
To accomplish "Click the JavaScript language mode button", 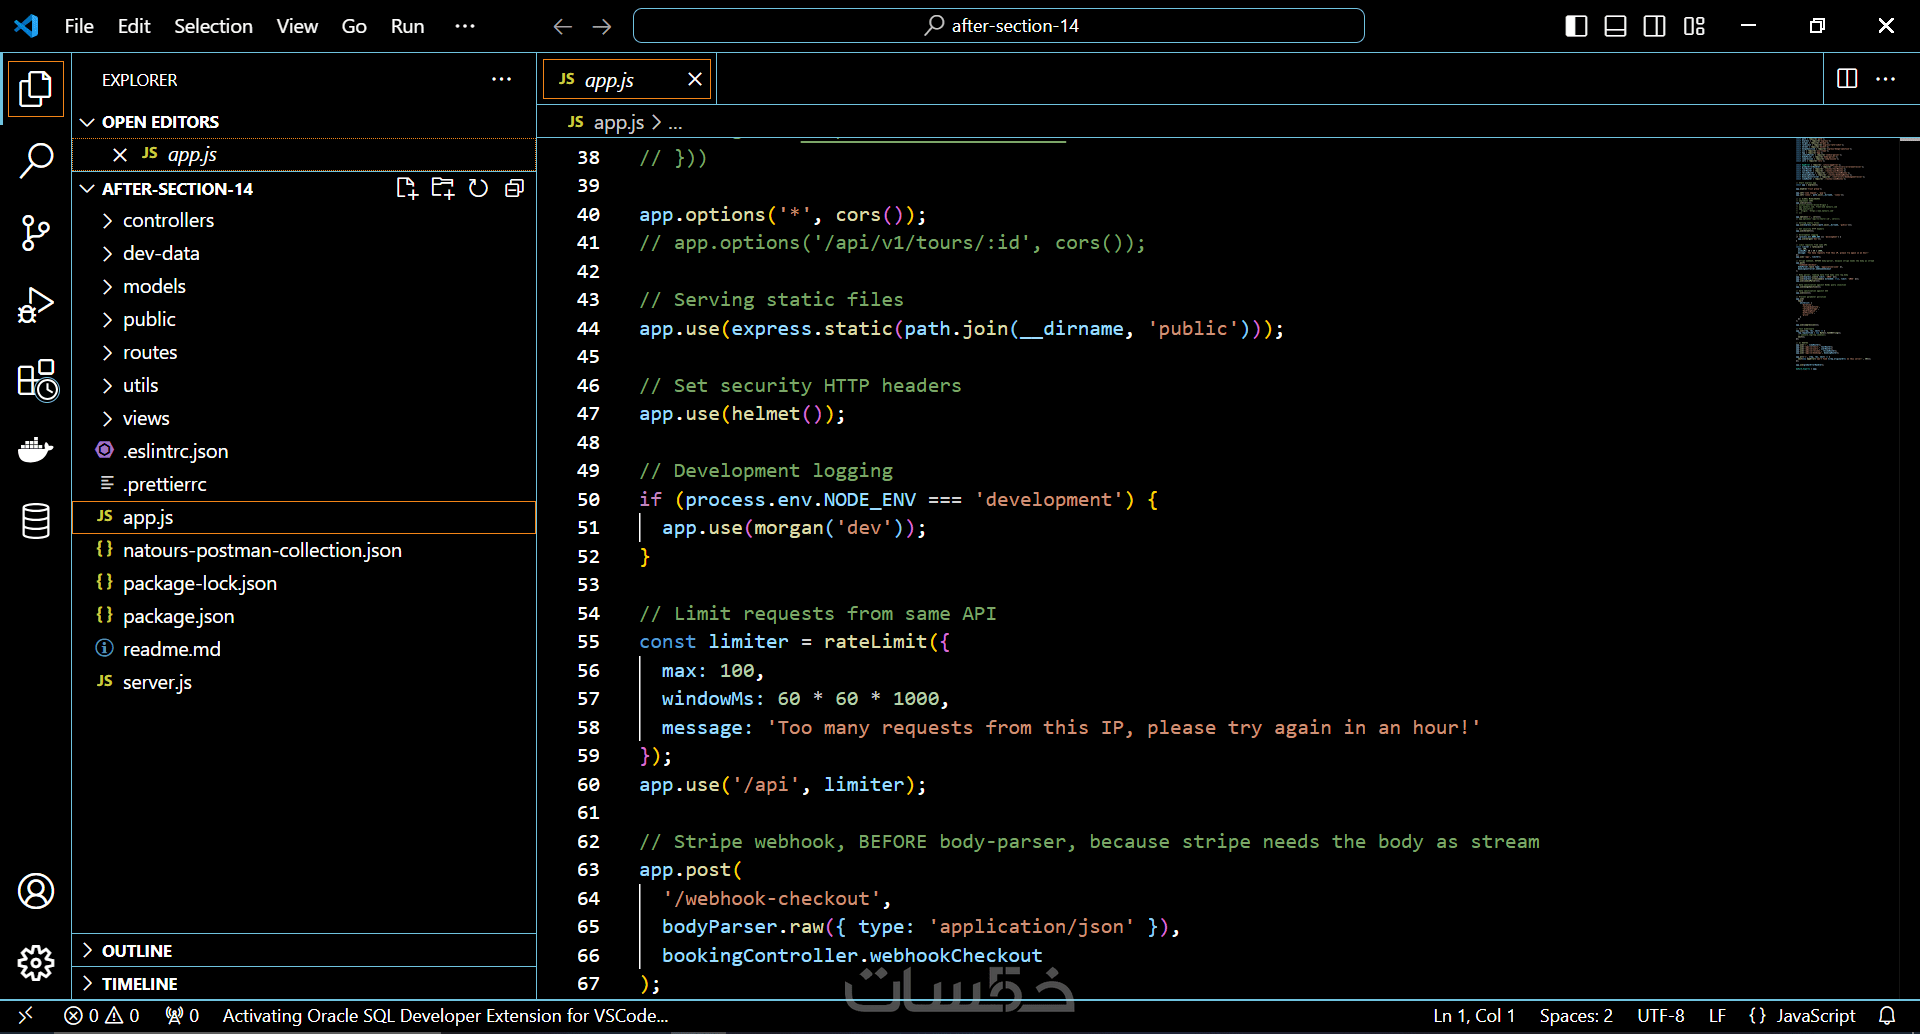I will coord(1814,1015).
